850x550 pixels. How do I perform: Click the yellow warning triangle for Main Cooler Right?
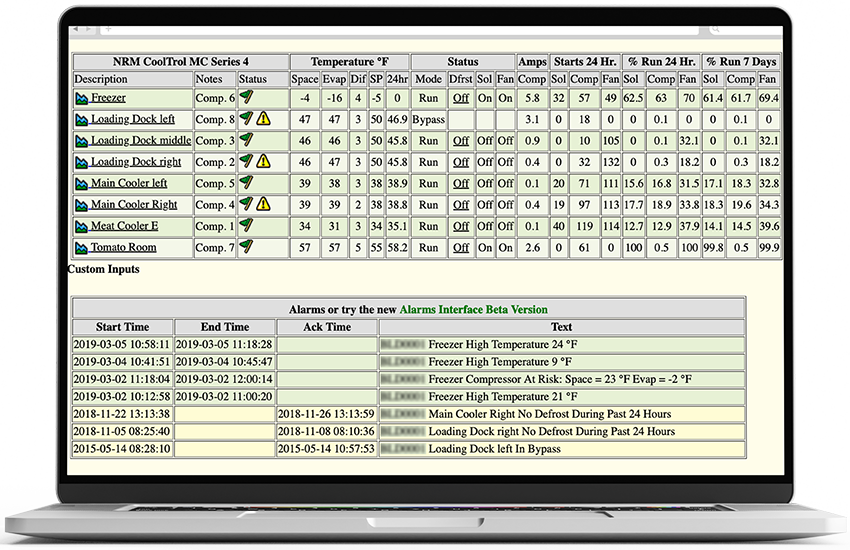click(x=263, y=204)
